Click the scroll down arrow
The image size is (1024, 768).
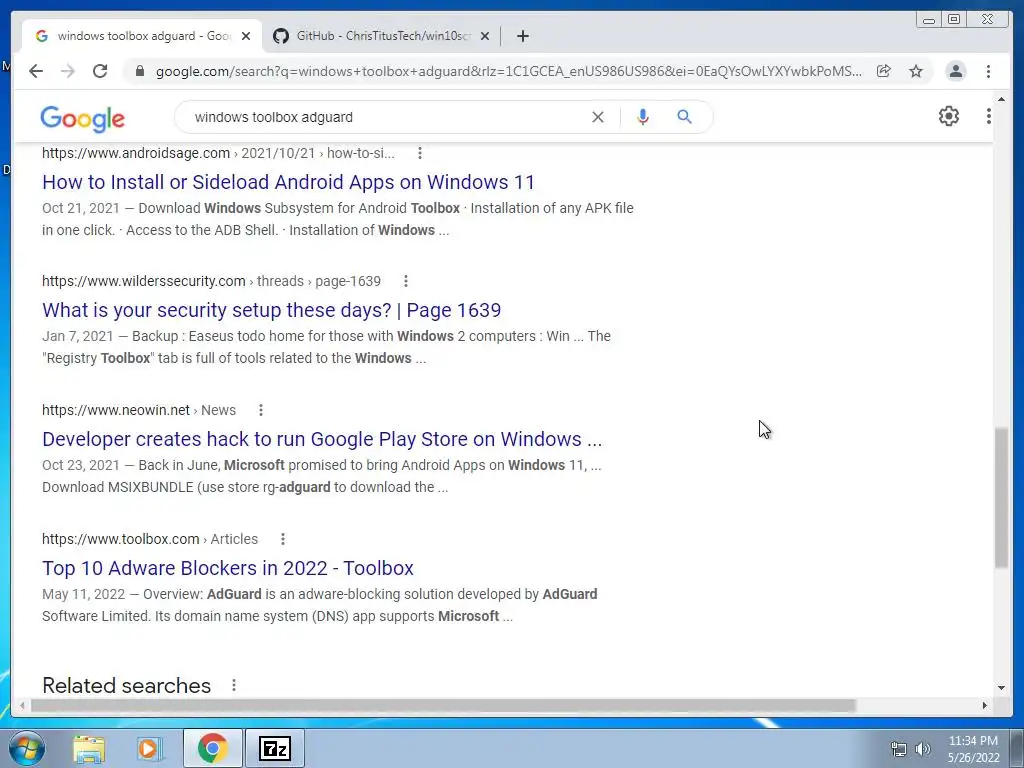(x=1001, y=687)
